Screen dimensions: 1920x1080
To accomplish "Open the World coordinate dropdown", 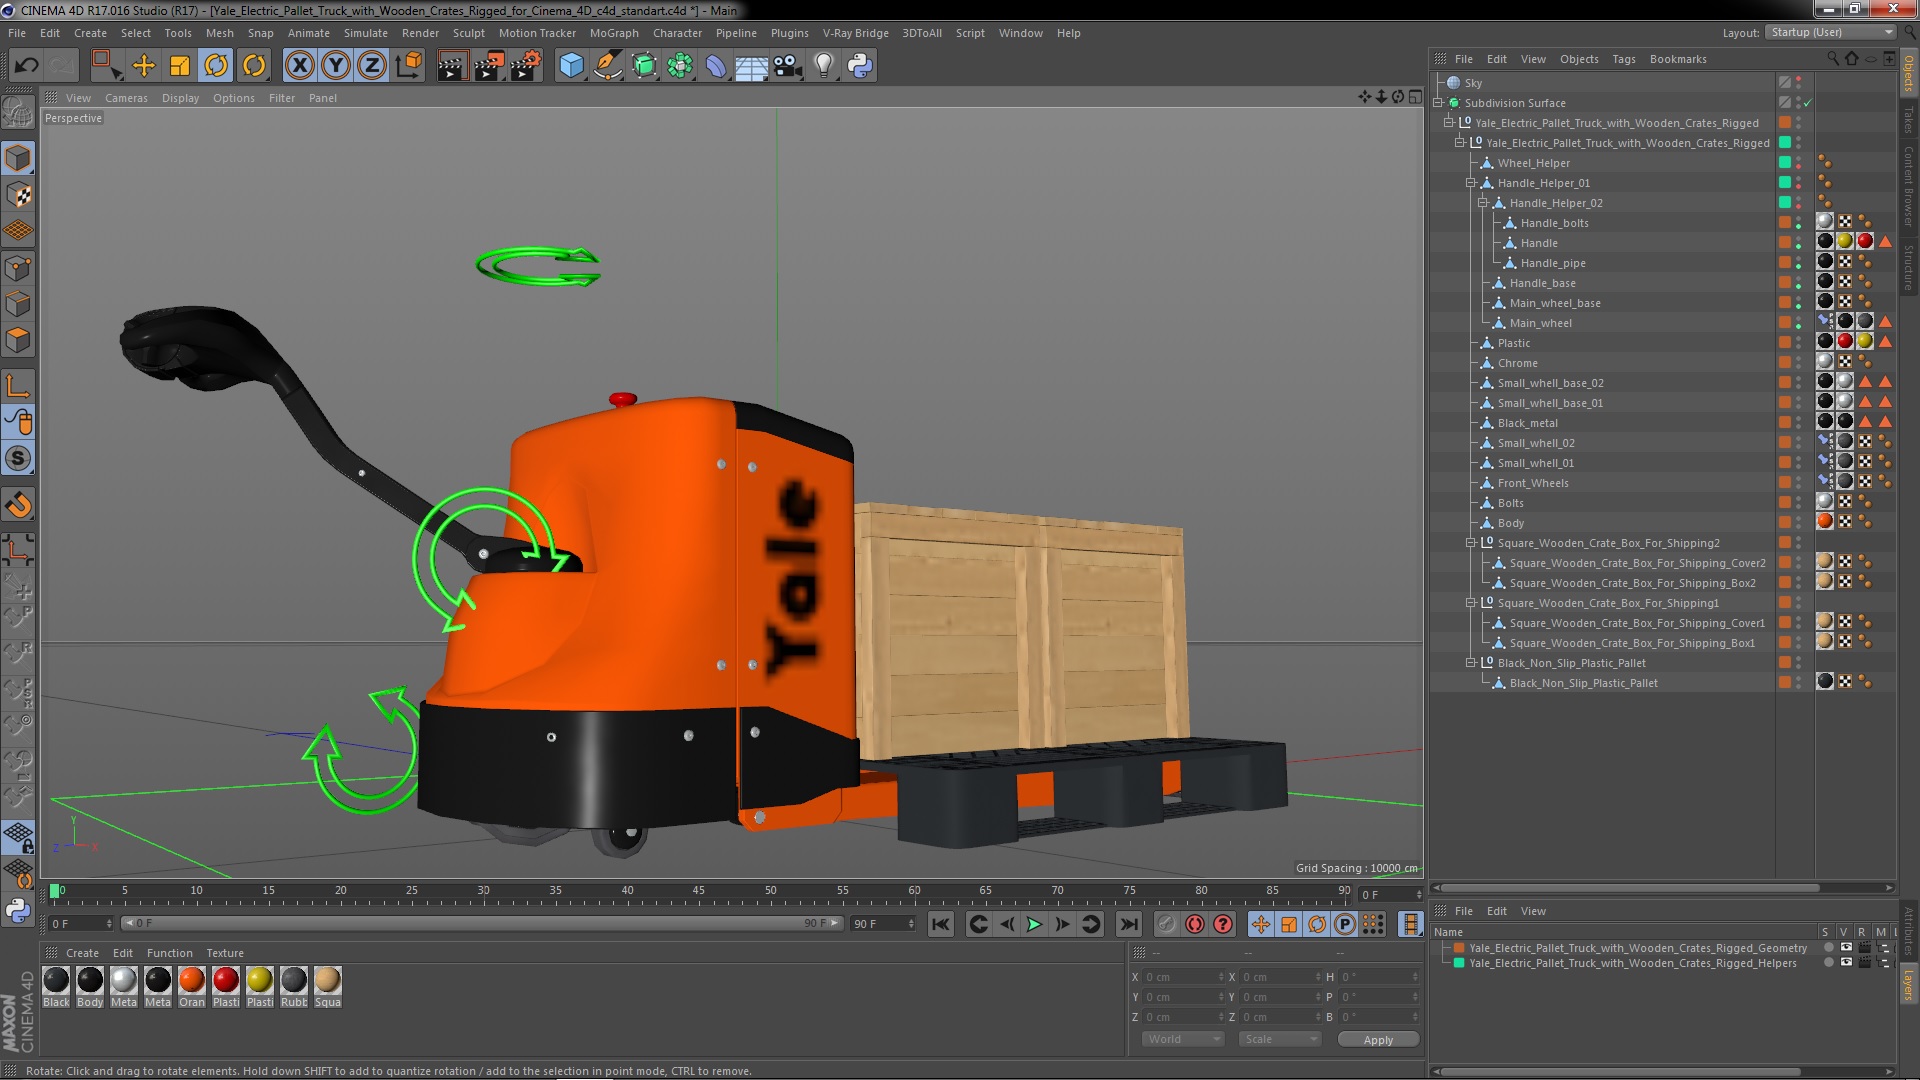I will click(x=1184, y=1039).
